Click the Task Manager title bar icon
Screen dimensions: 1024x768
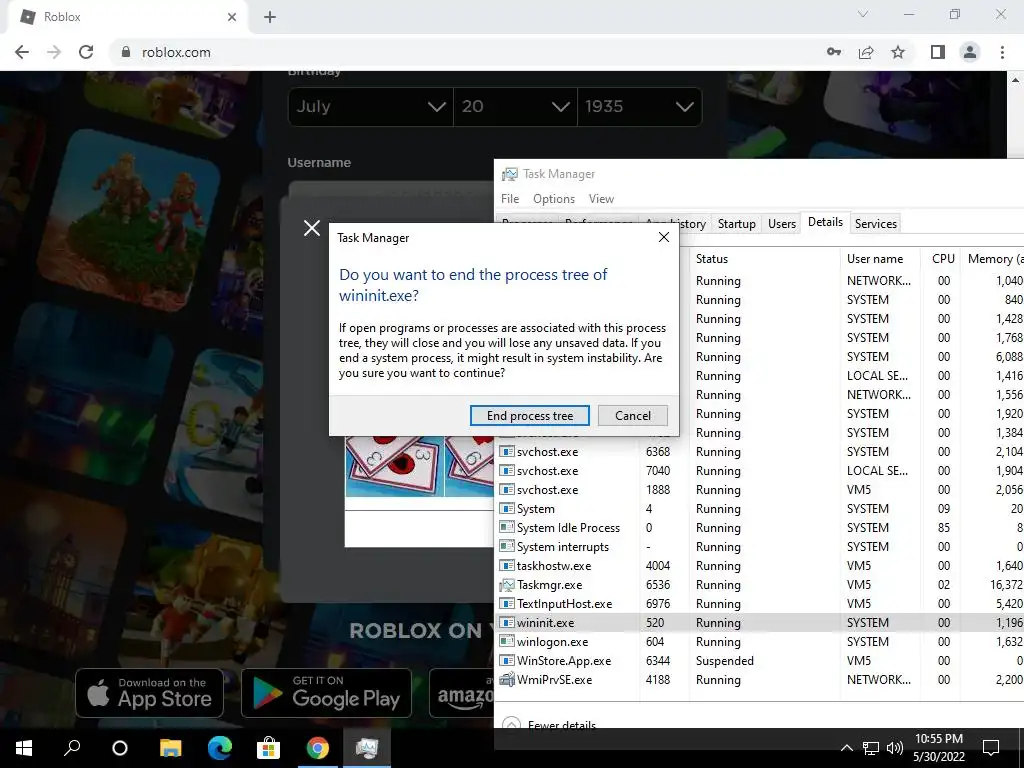(x=509, y=174)
